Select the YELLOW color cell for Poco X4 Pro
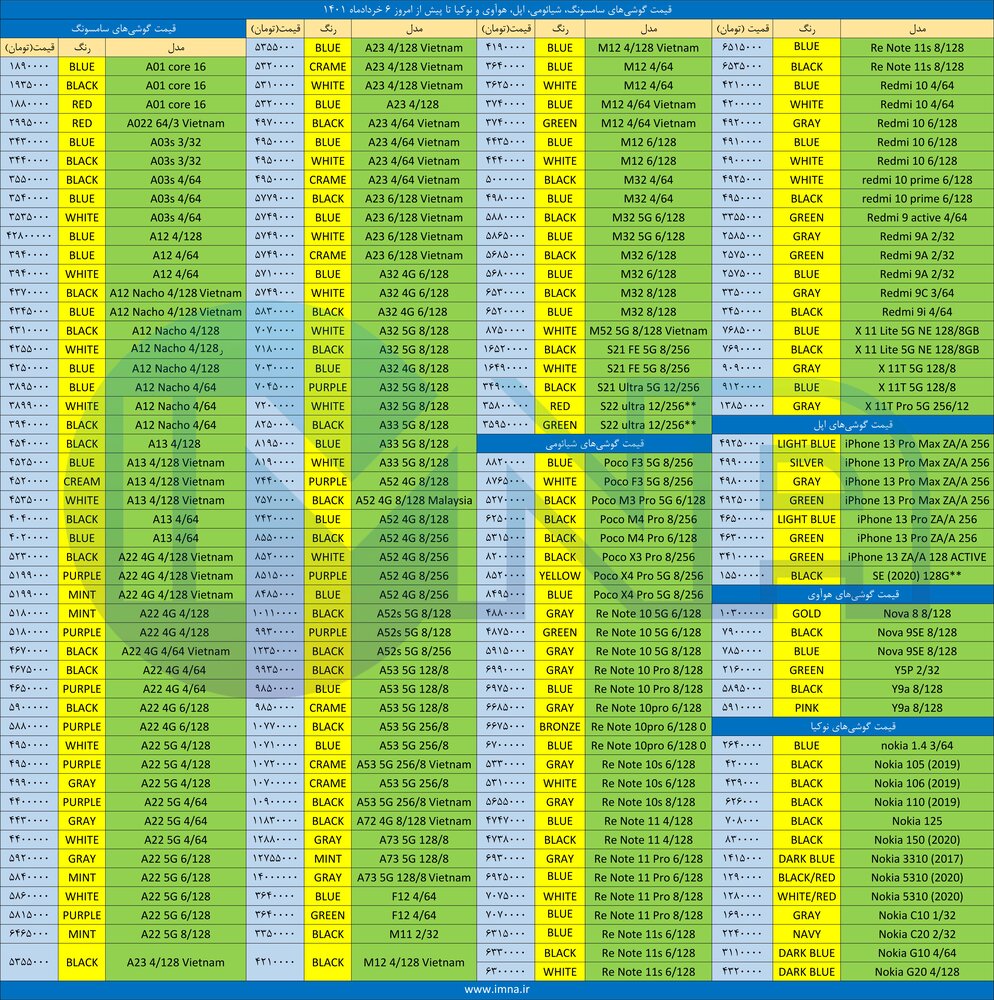 (x=560, y=576)
